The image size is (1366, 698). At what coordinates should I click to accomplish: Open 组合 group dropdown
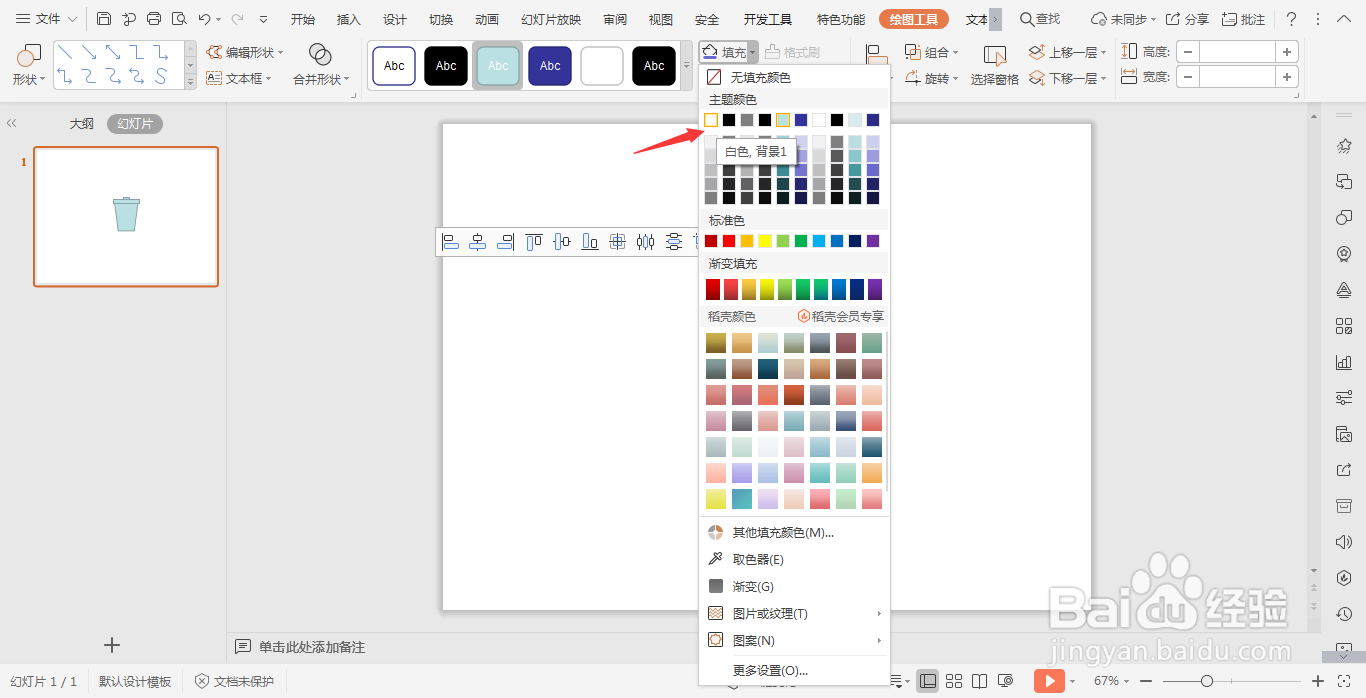coord(931,52)
